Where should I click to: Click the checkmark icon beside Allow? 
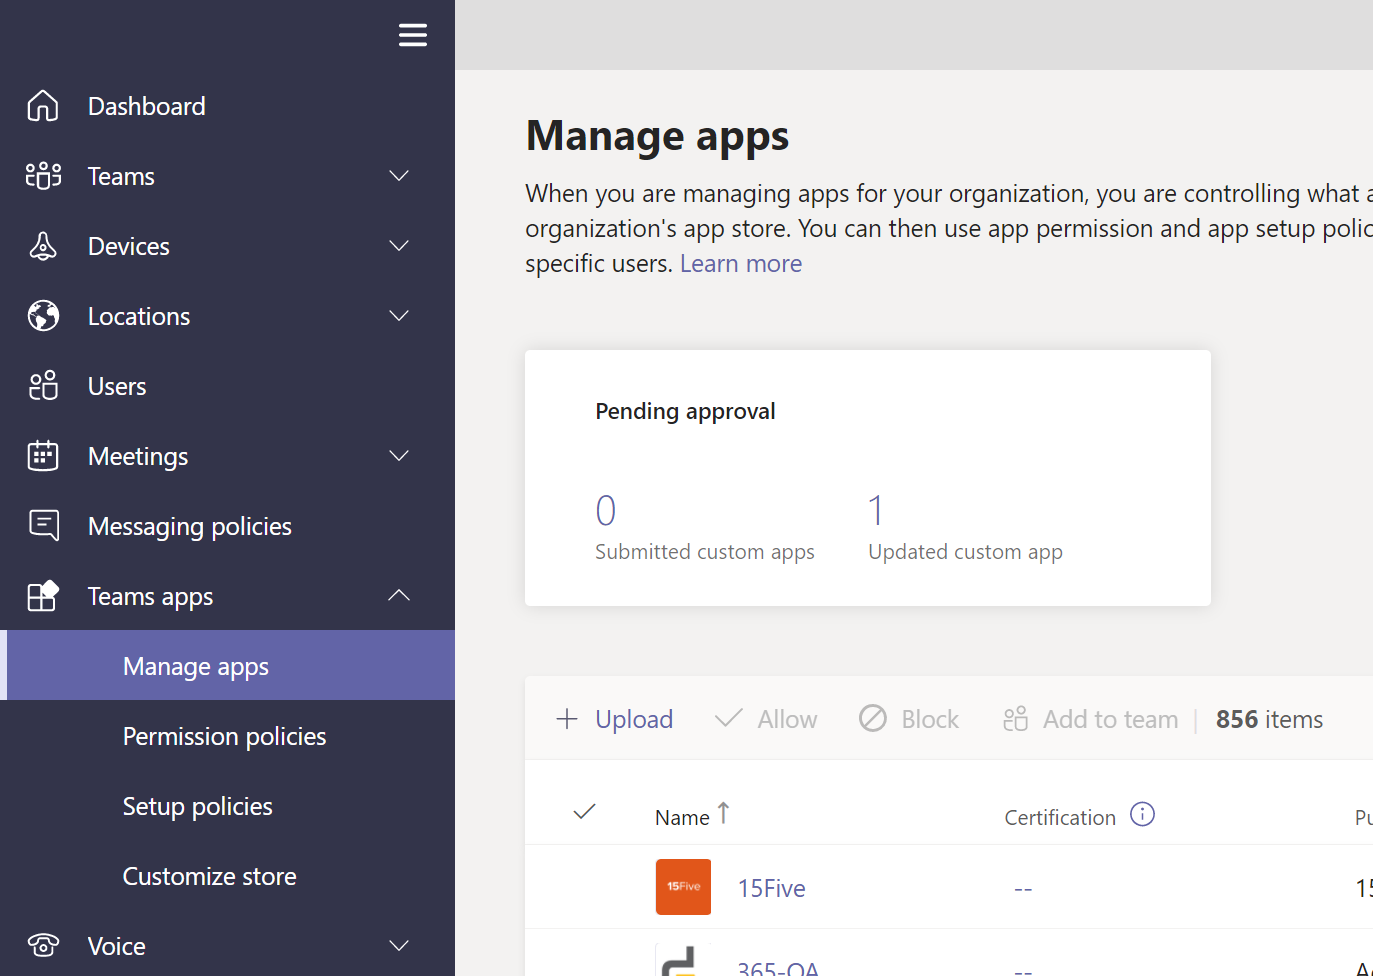pyautogui.click(x=729, y=718)
